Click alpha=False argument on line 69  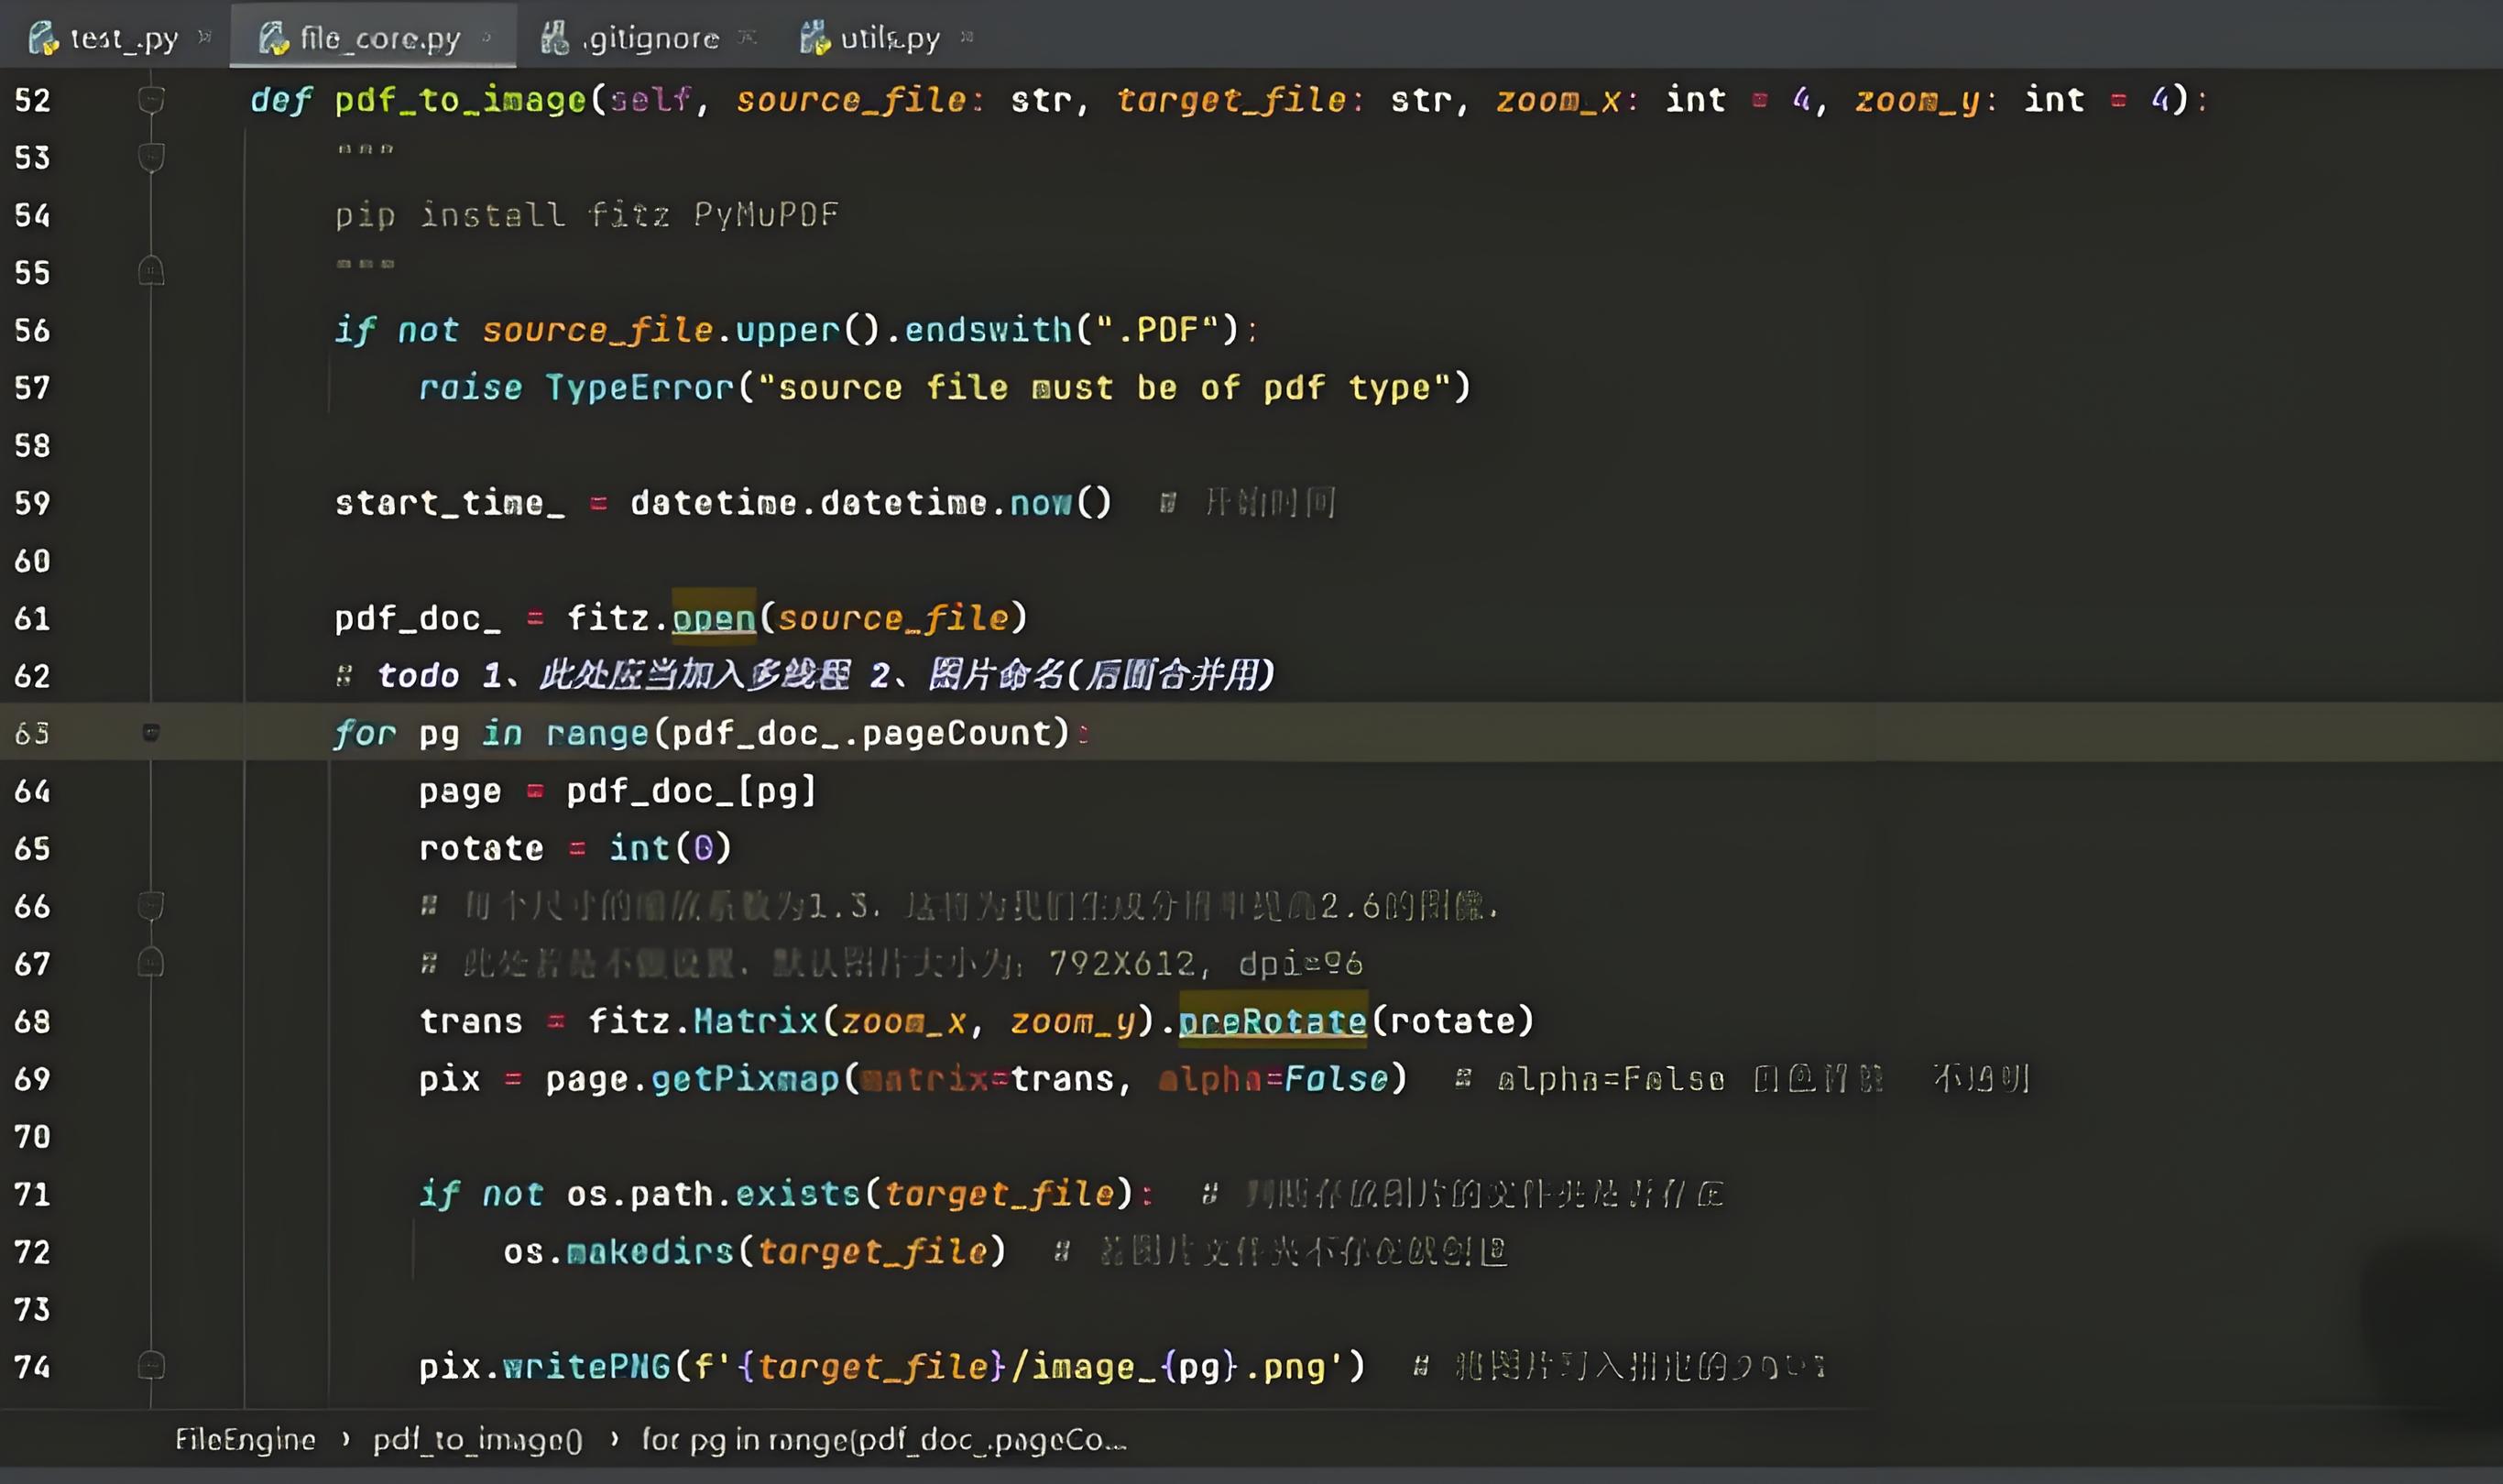point(1273,1079)
